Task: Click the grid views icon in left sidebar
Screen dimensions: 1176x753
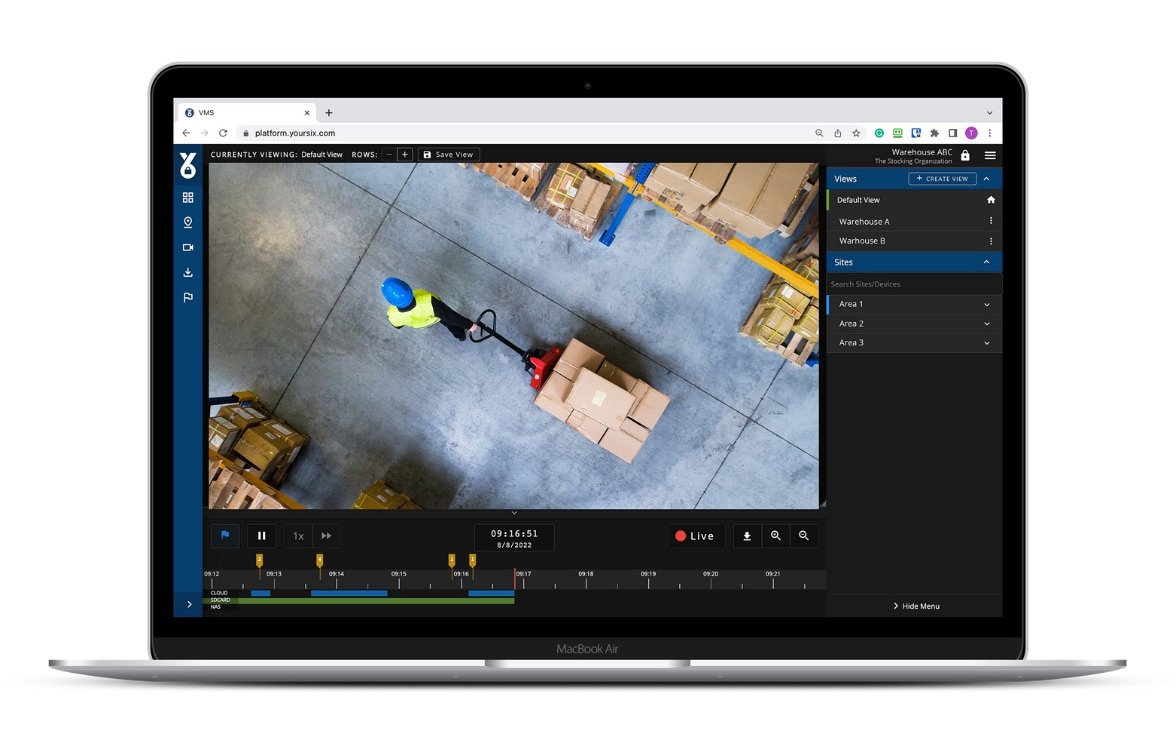Action: (x=188, y=197)
